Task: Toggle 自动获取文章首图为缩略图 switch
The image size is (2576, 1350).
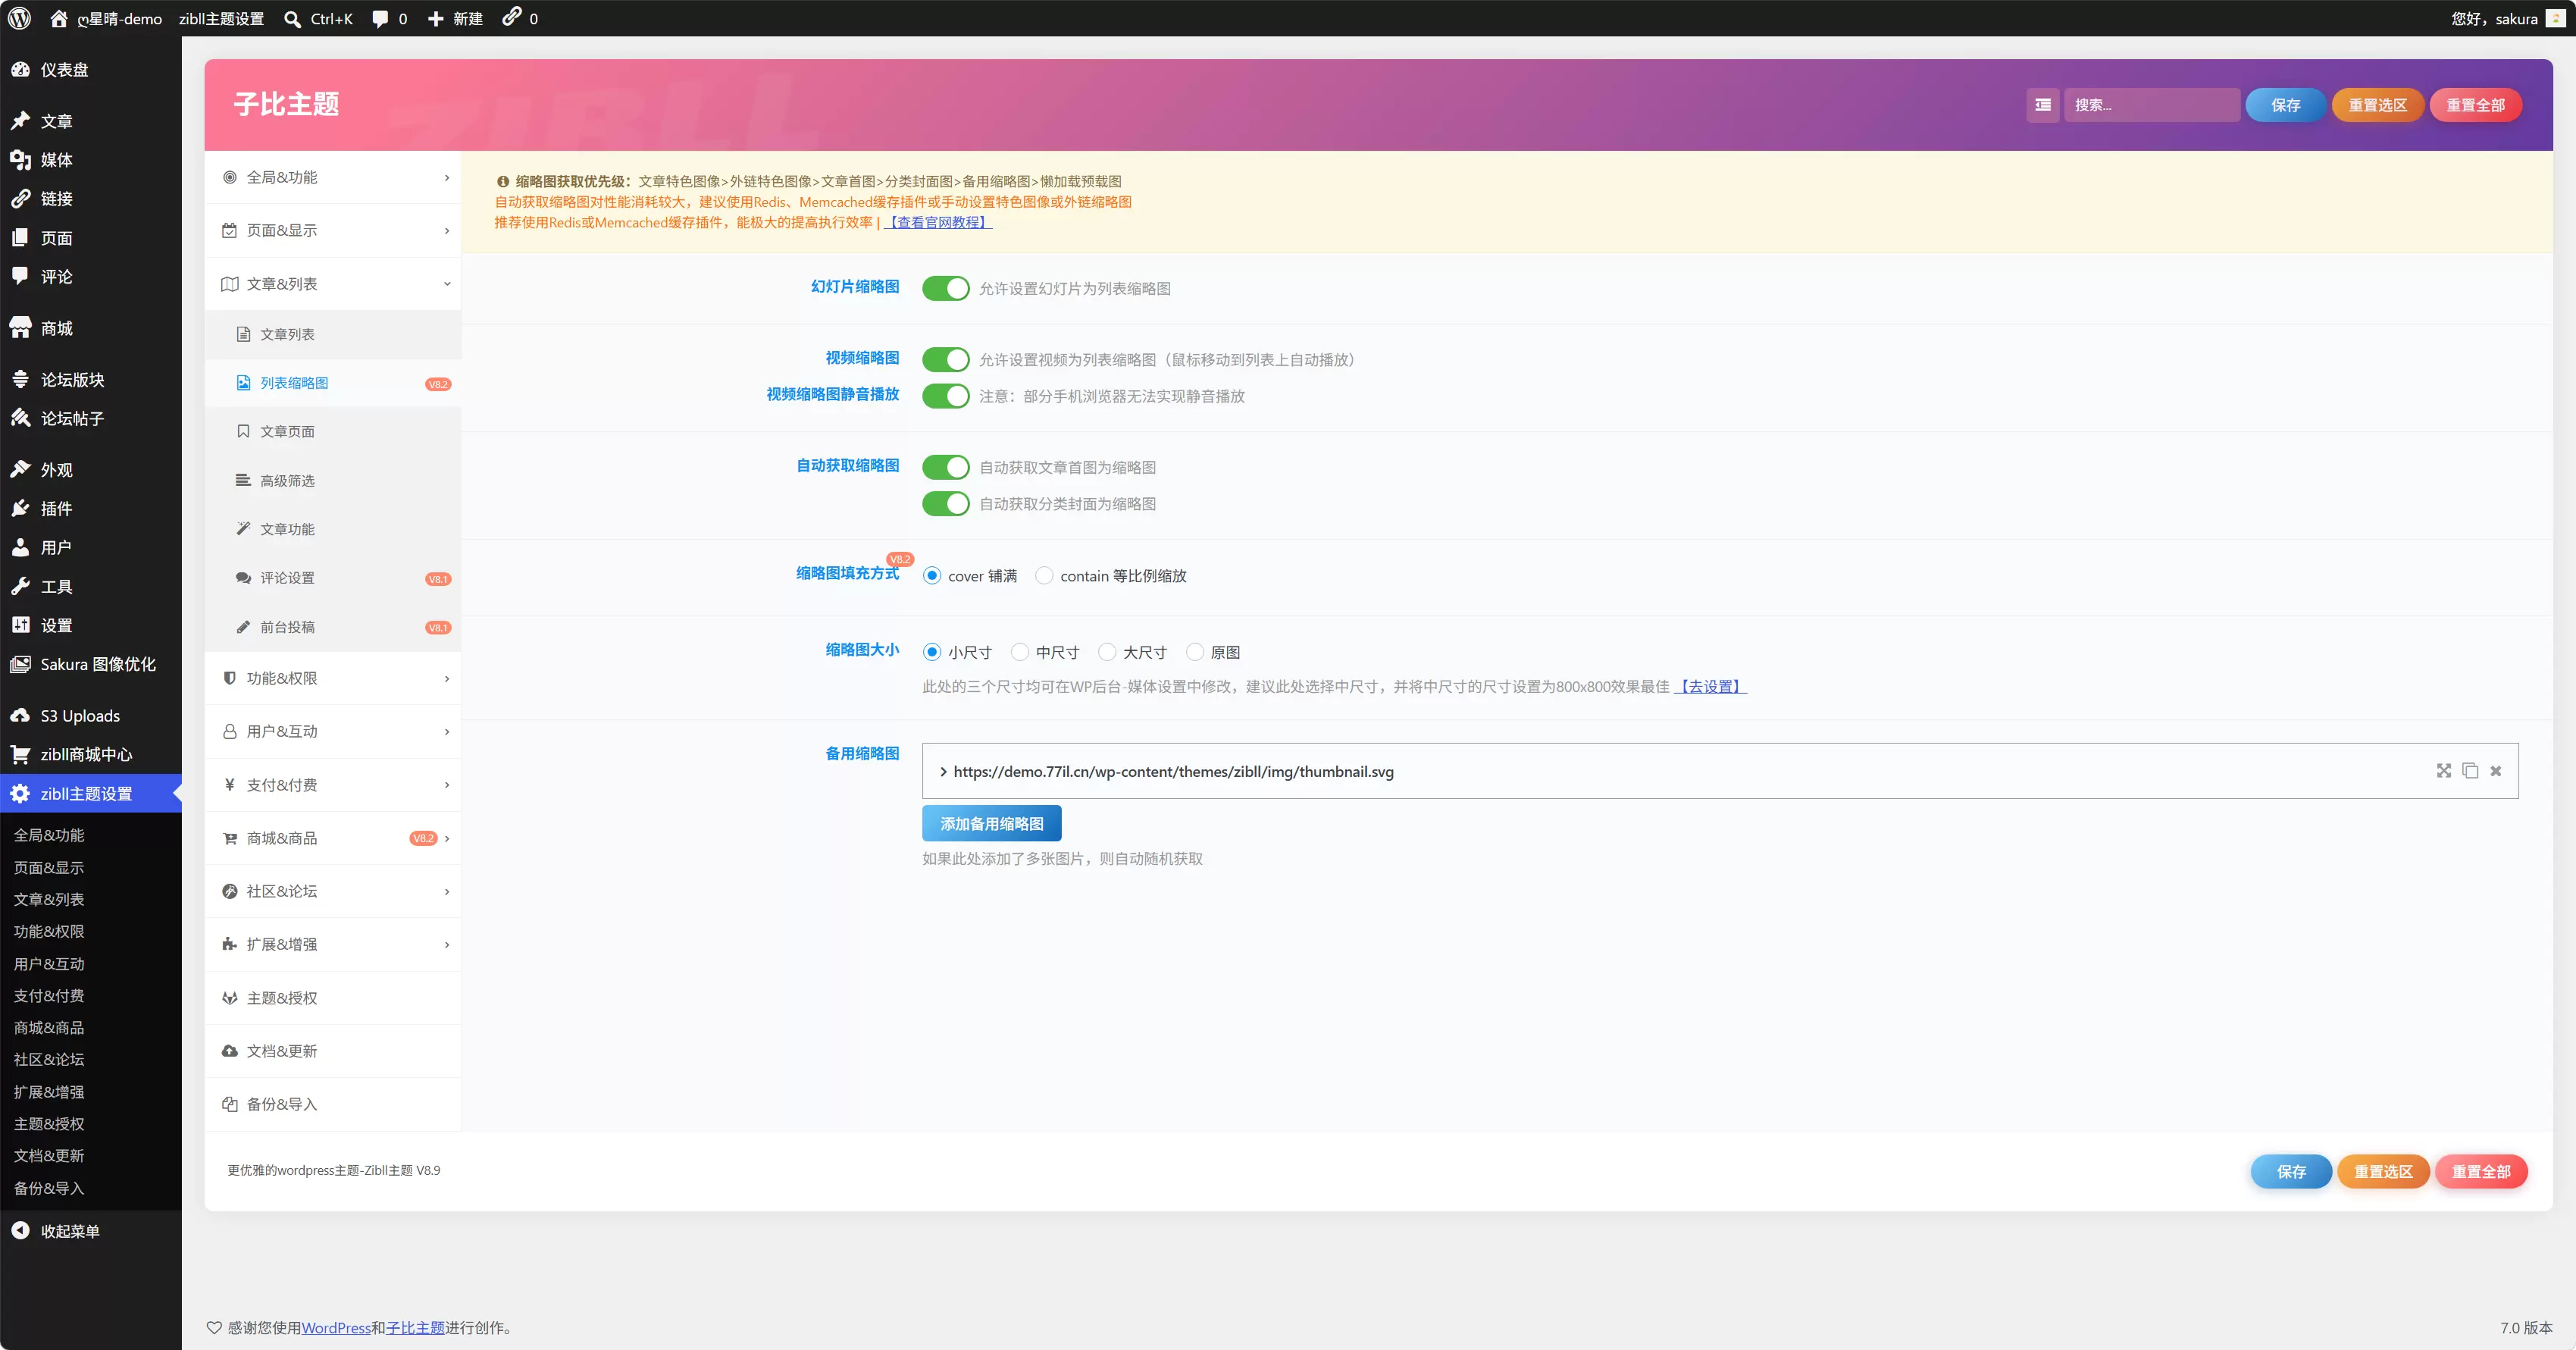Action: coord(945,467)
